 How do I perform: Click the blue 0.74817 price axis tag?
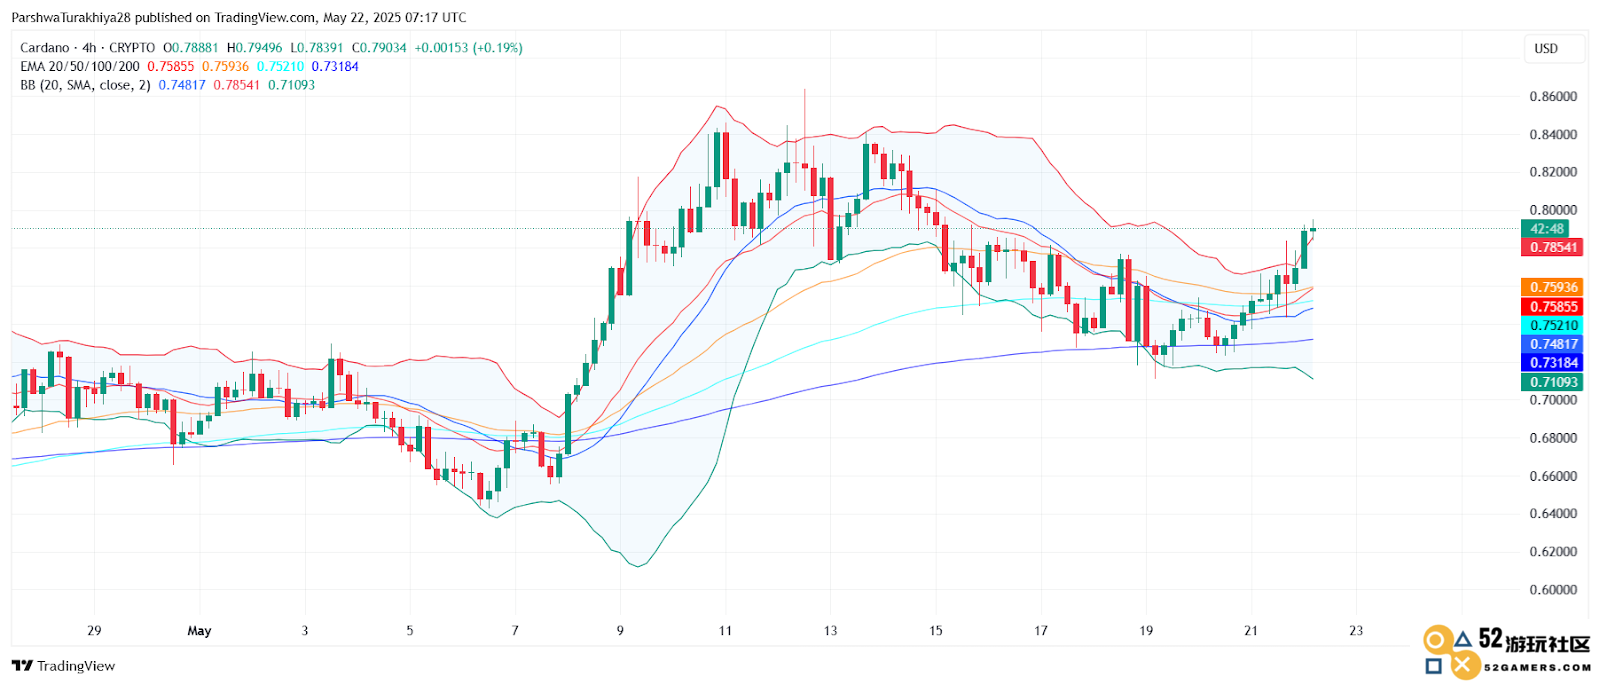coord(1552,345)
